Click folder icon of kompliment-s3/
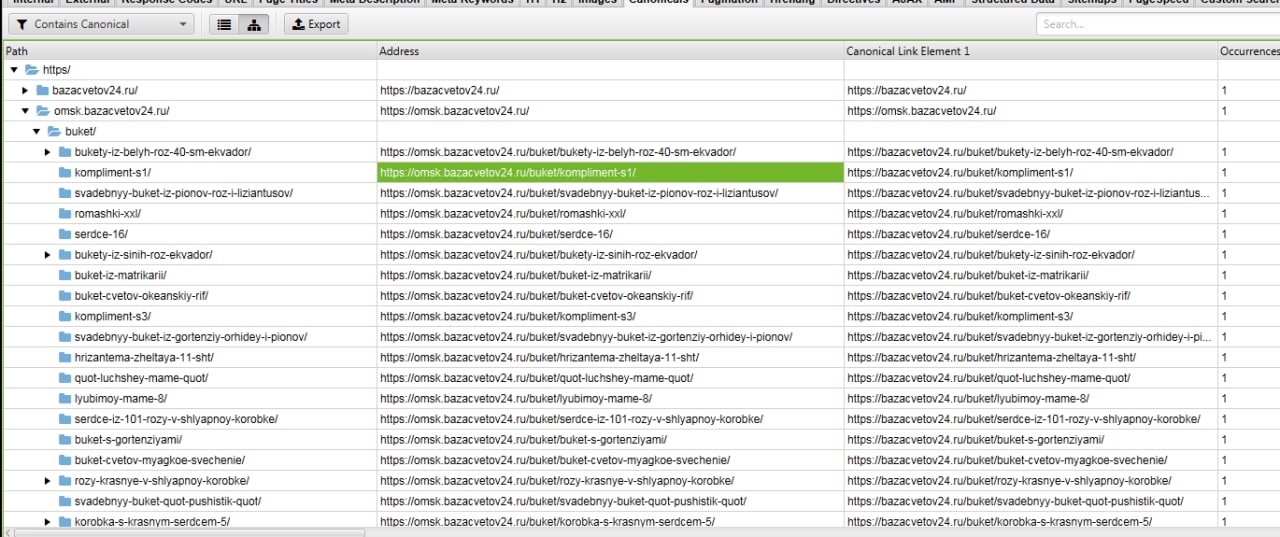Viewport: 1280px width, 537px height. (65, 316)
